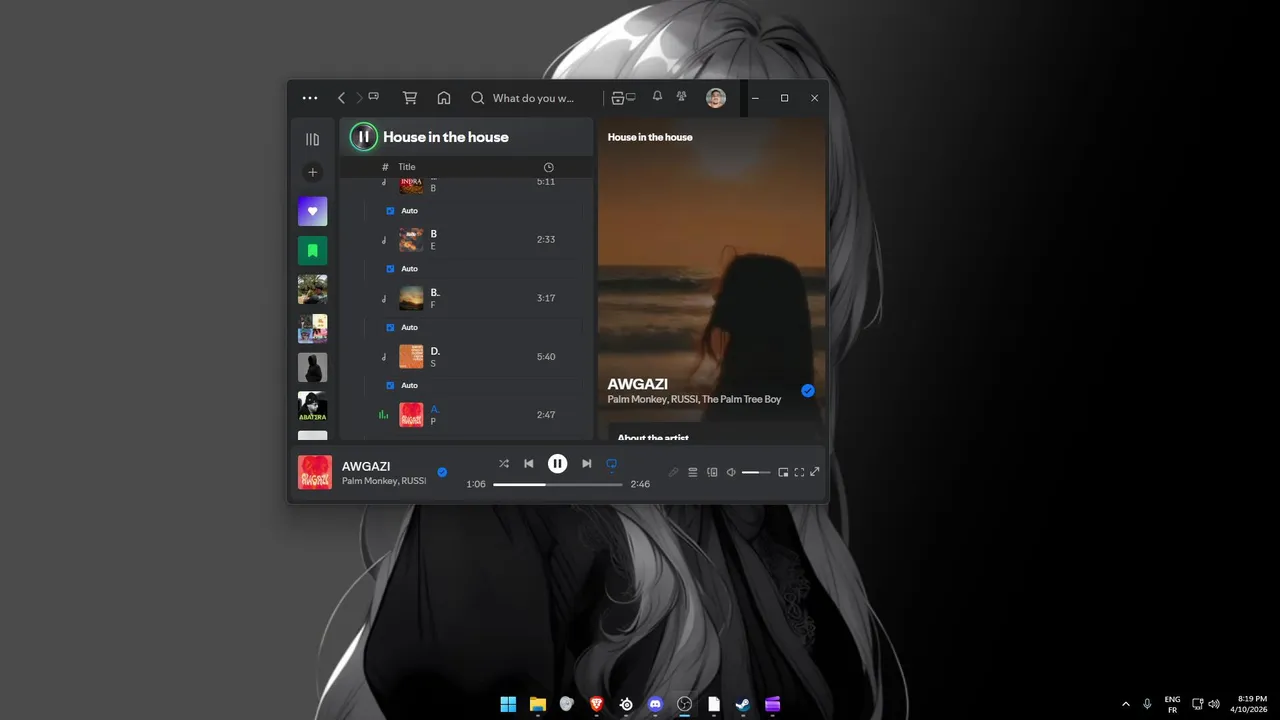Click 'Palm Monkey, RUSSI' in the player bar
This screenshot has width=1280, height=720.
click(x=384, y=481)
